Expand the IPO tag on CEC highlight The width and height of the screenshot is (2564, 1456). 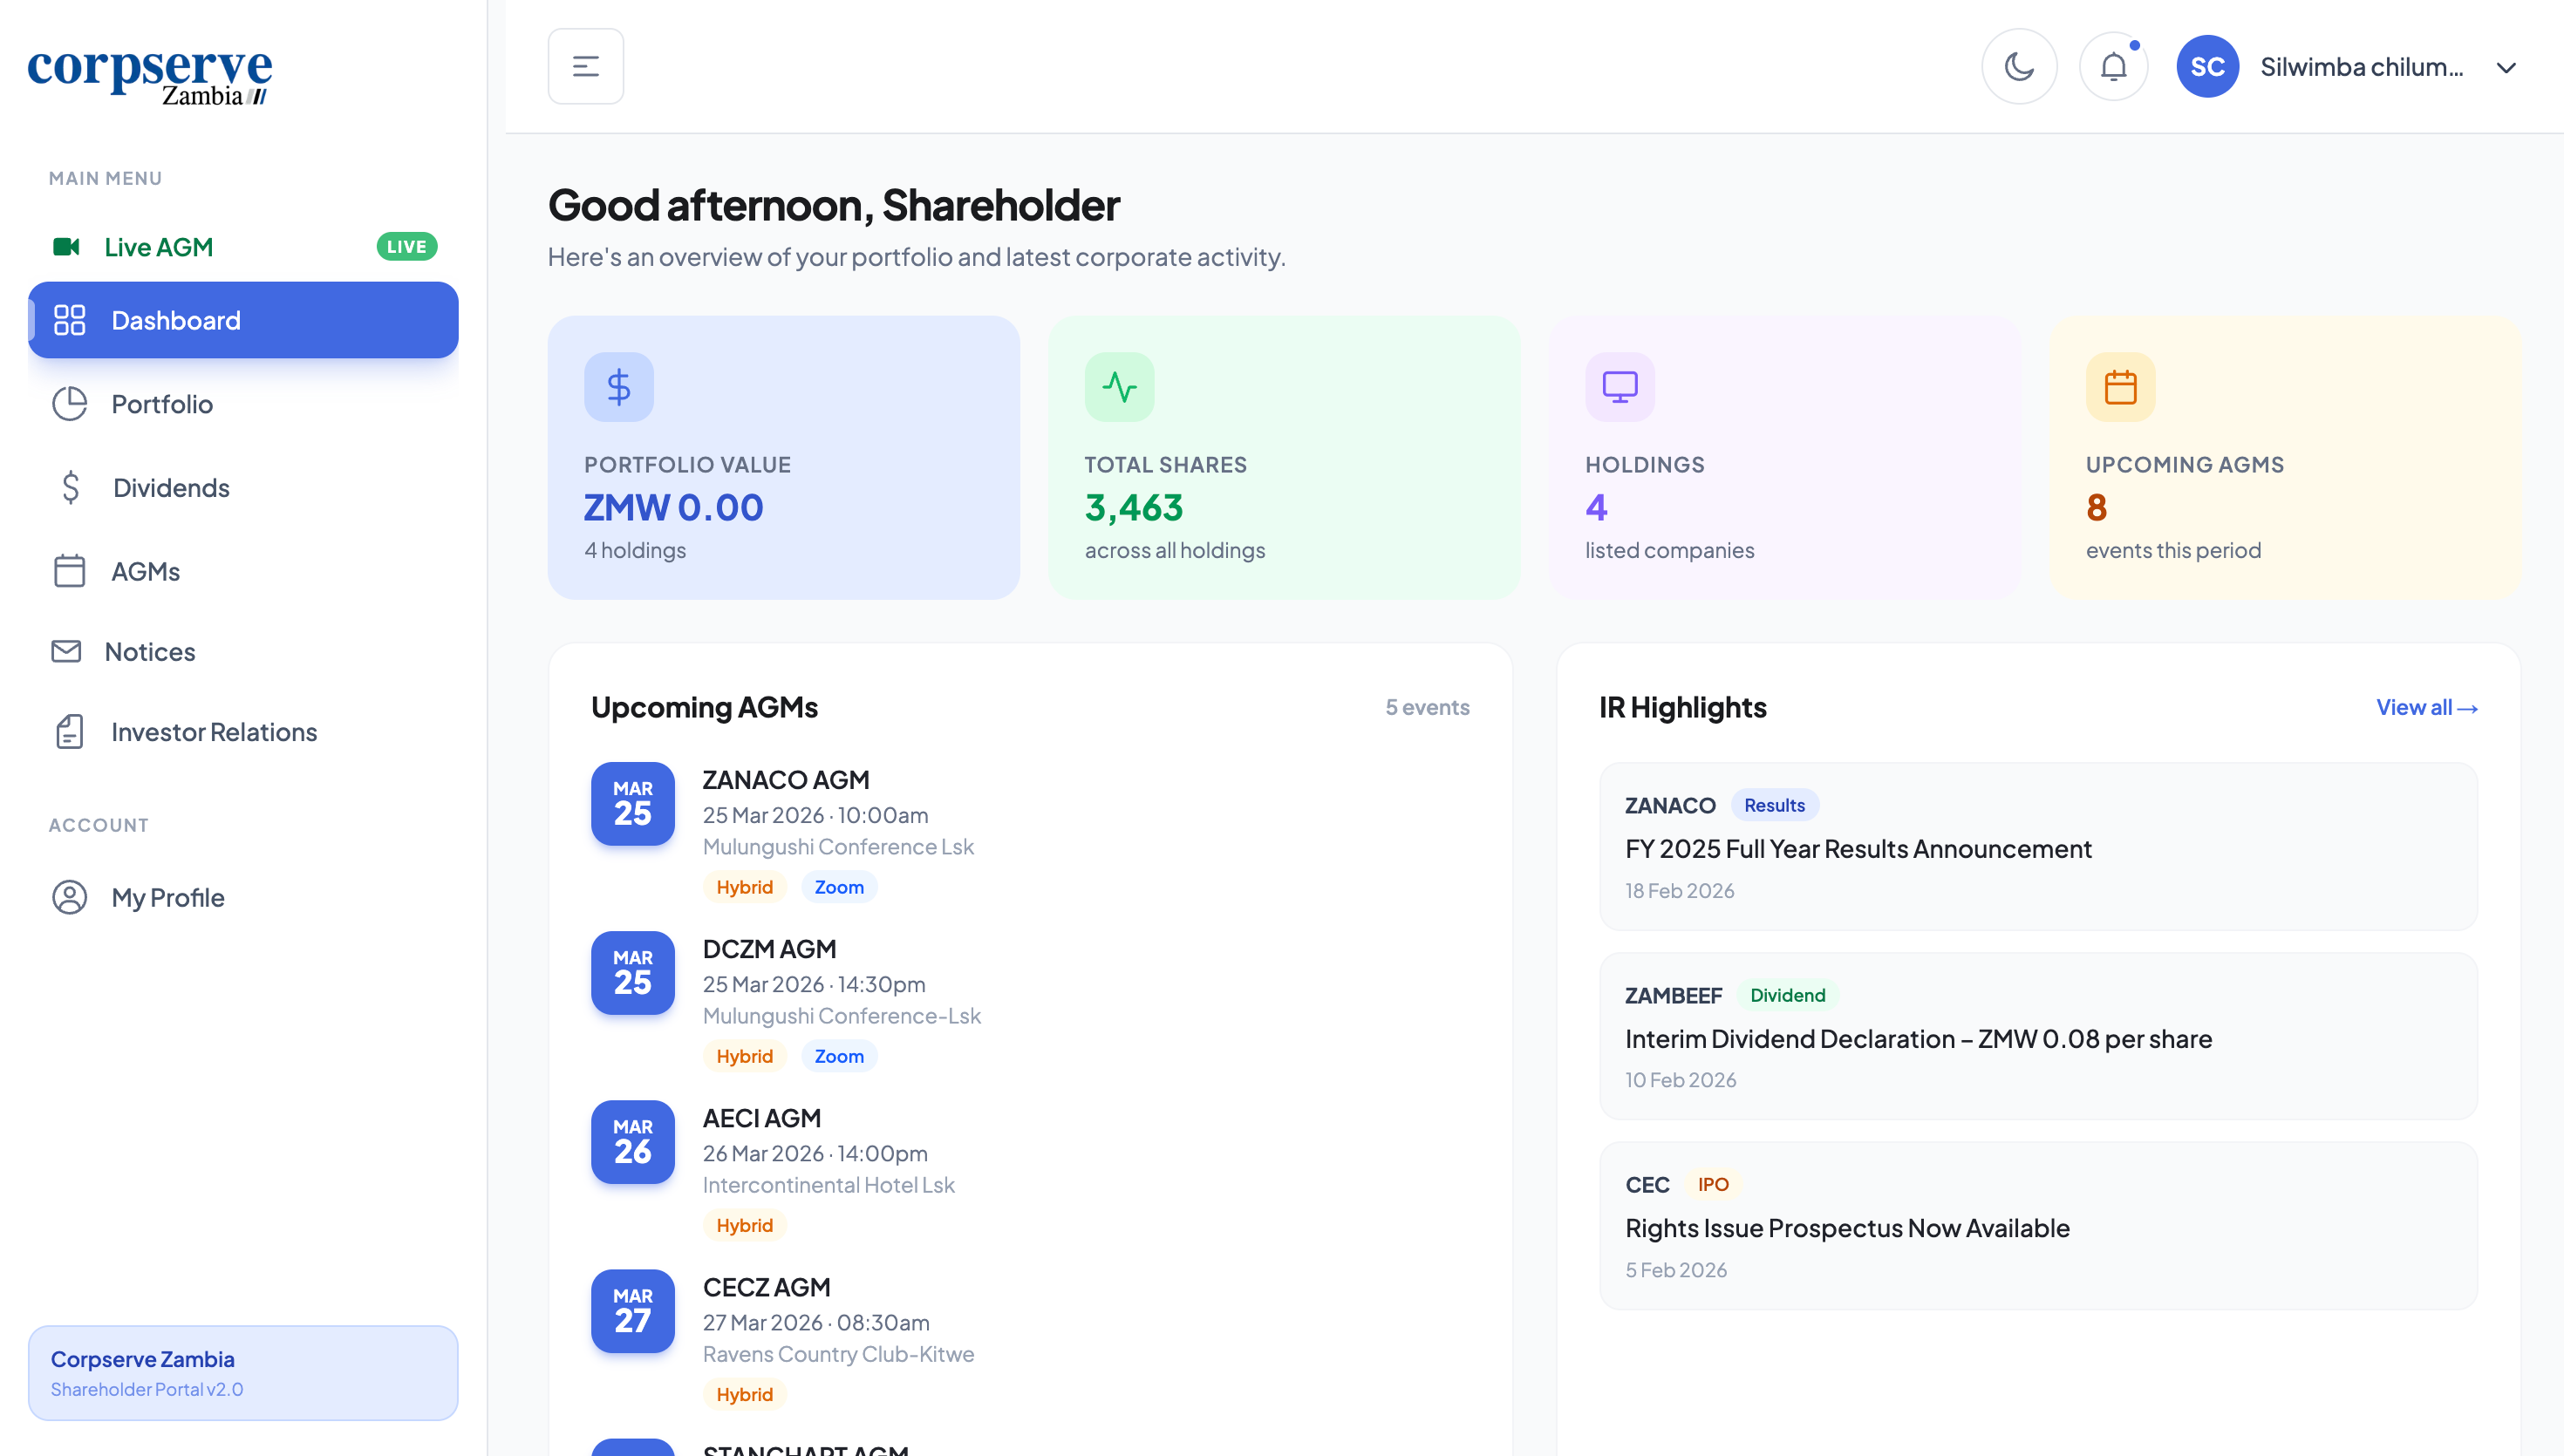[x=1713, y=1184]
